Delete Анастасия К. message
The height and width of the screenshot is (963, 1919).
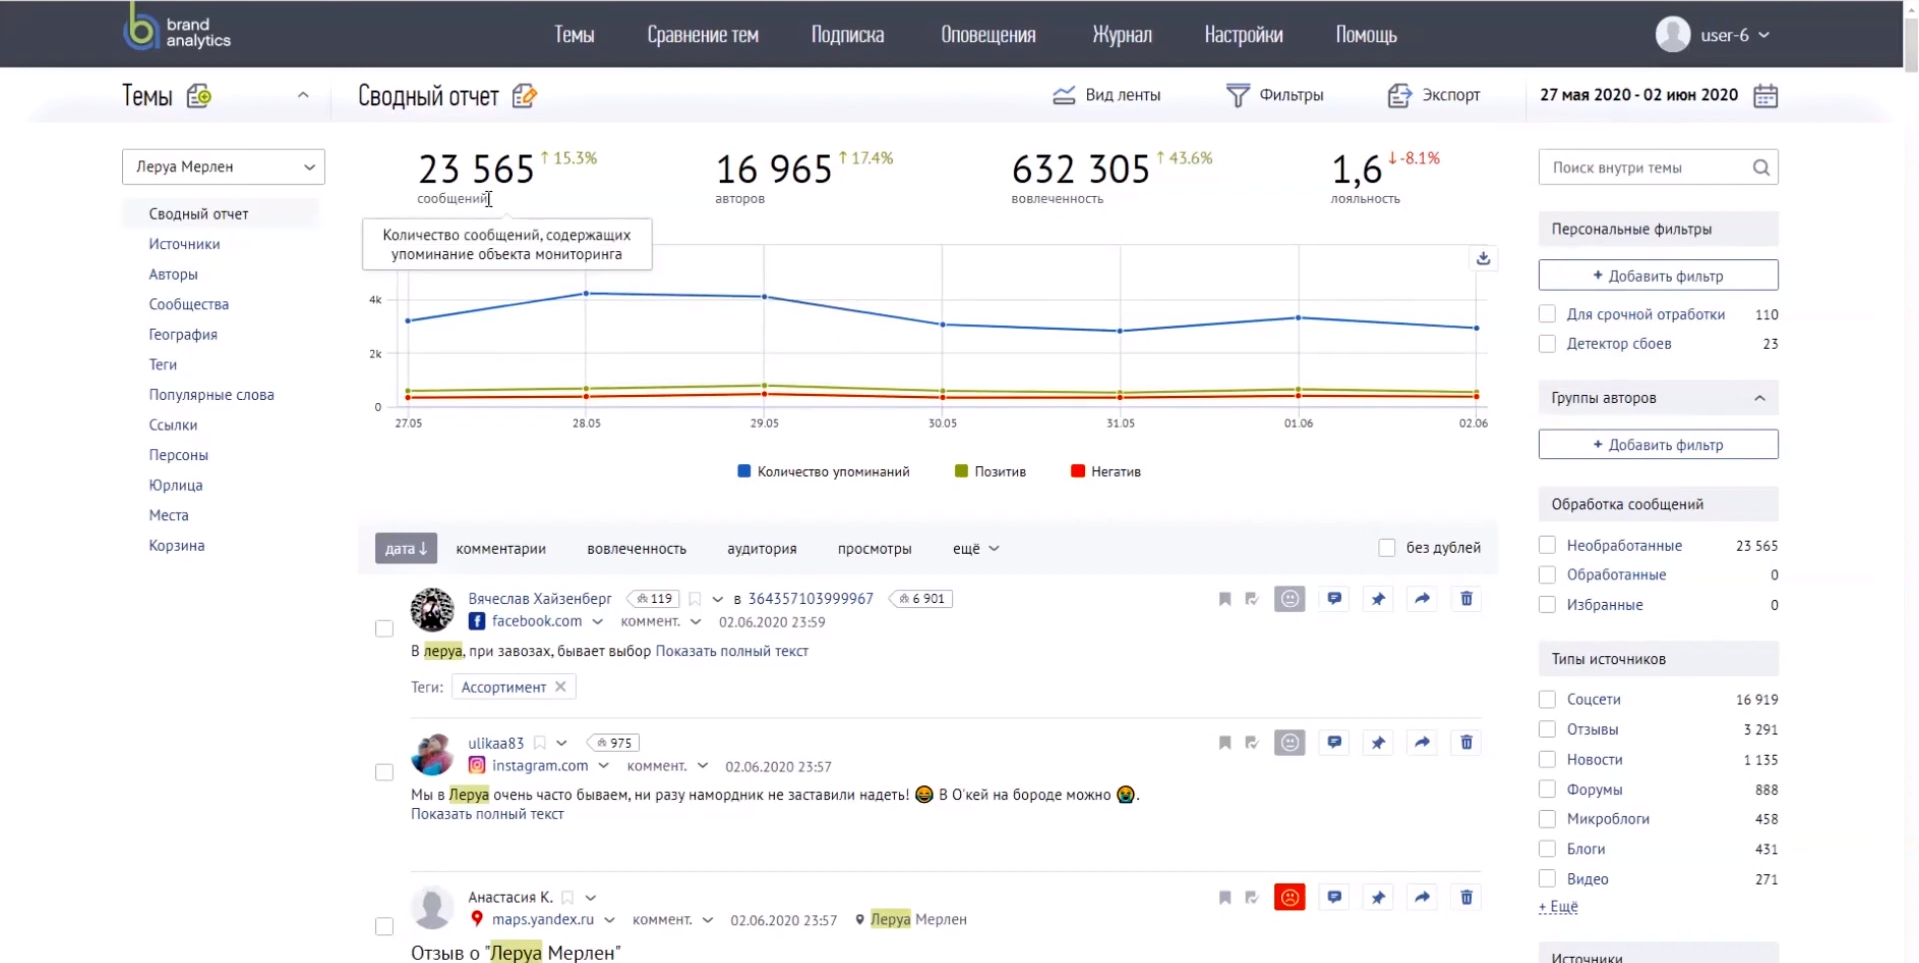coord(1466,897)
